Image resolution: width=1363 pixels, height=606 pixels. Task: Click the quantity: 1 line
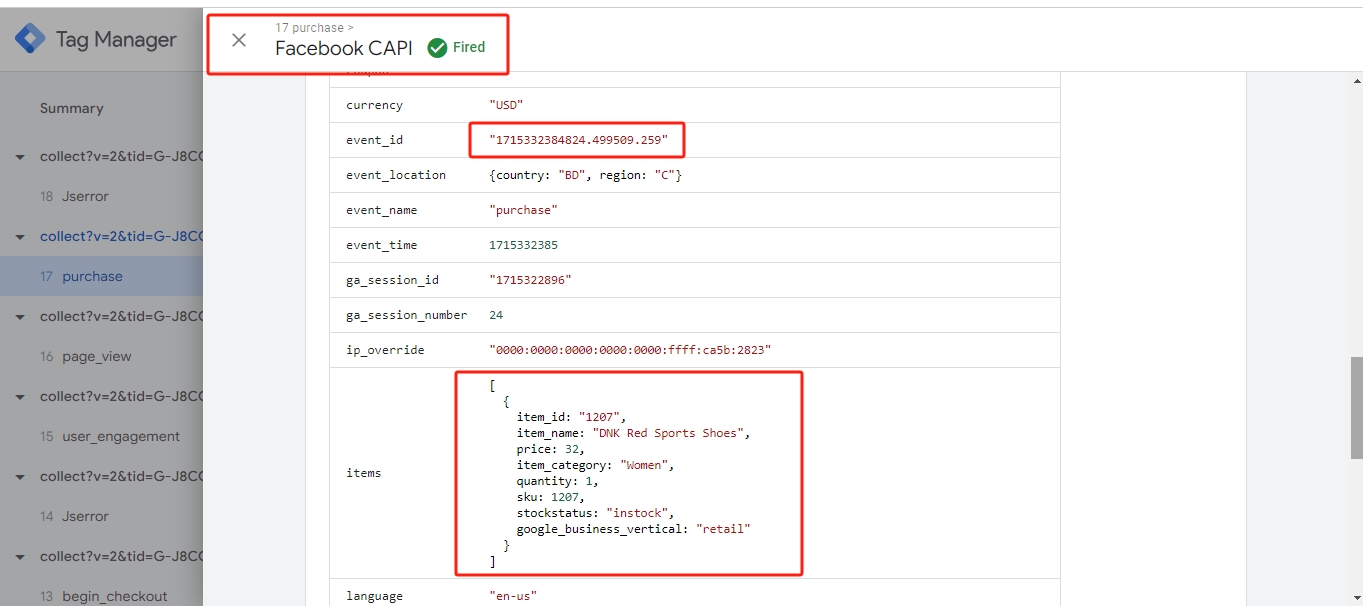(x=558, y=481)
